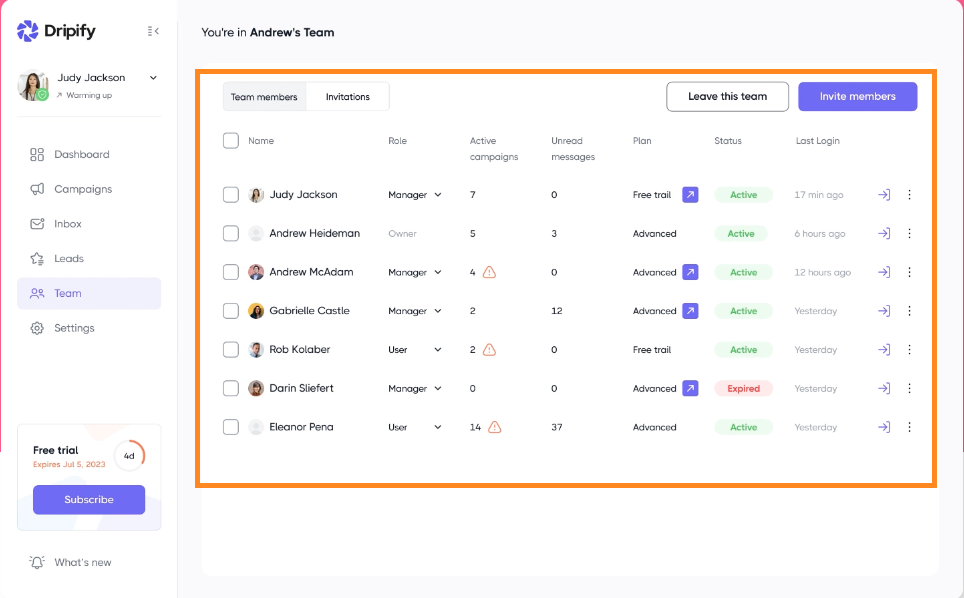
Task: Click the upgrade arrow icon beside Judy Jackson's plan
Action: tap(690, 195)
